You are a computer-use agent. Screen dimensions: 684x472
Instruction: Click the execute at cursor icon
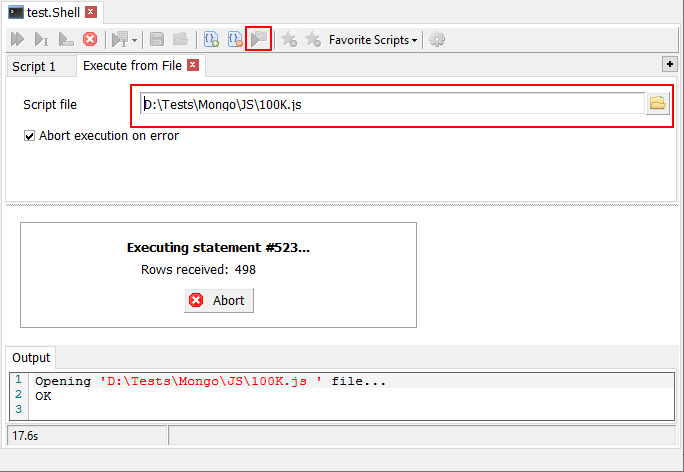point(42,40)
